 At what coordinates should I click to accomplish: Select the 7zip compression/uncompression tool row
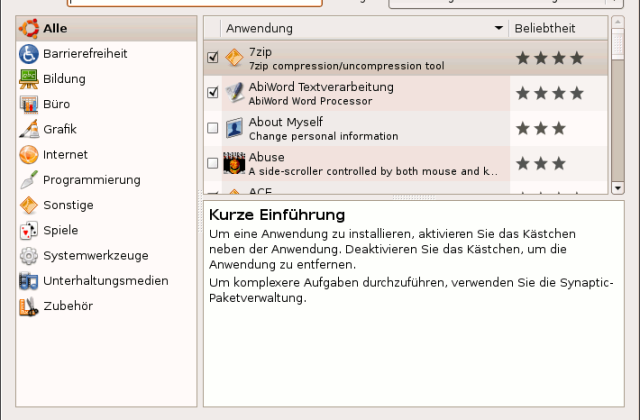406,58
